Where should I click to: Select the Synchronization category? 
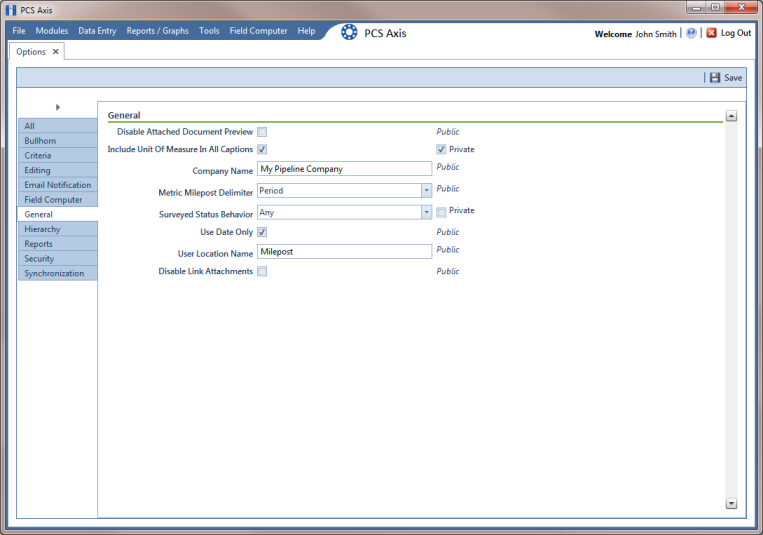point(57,273)
